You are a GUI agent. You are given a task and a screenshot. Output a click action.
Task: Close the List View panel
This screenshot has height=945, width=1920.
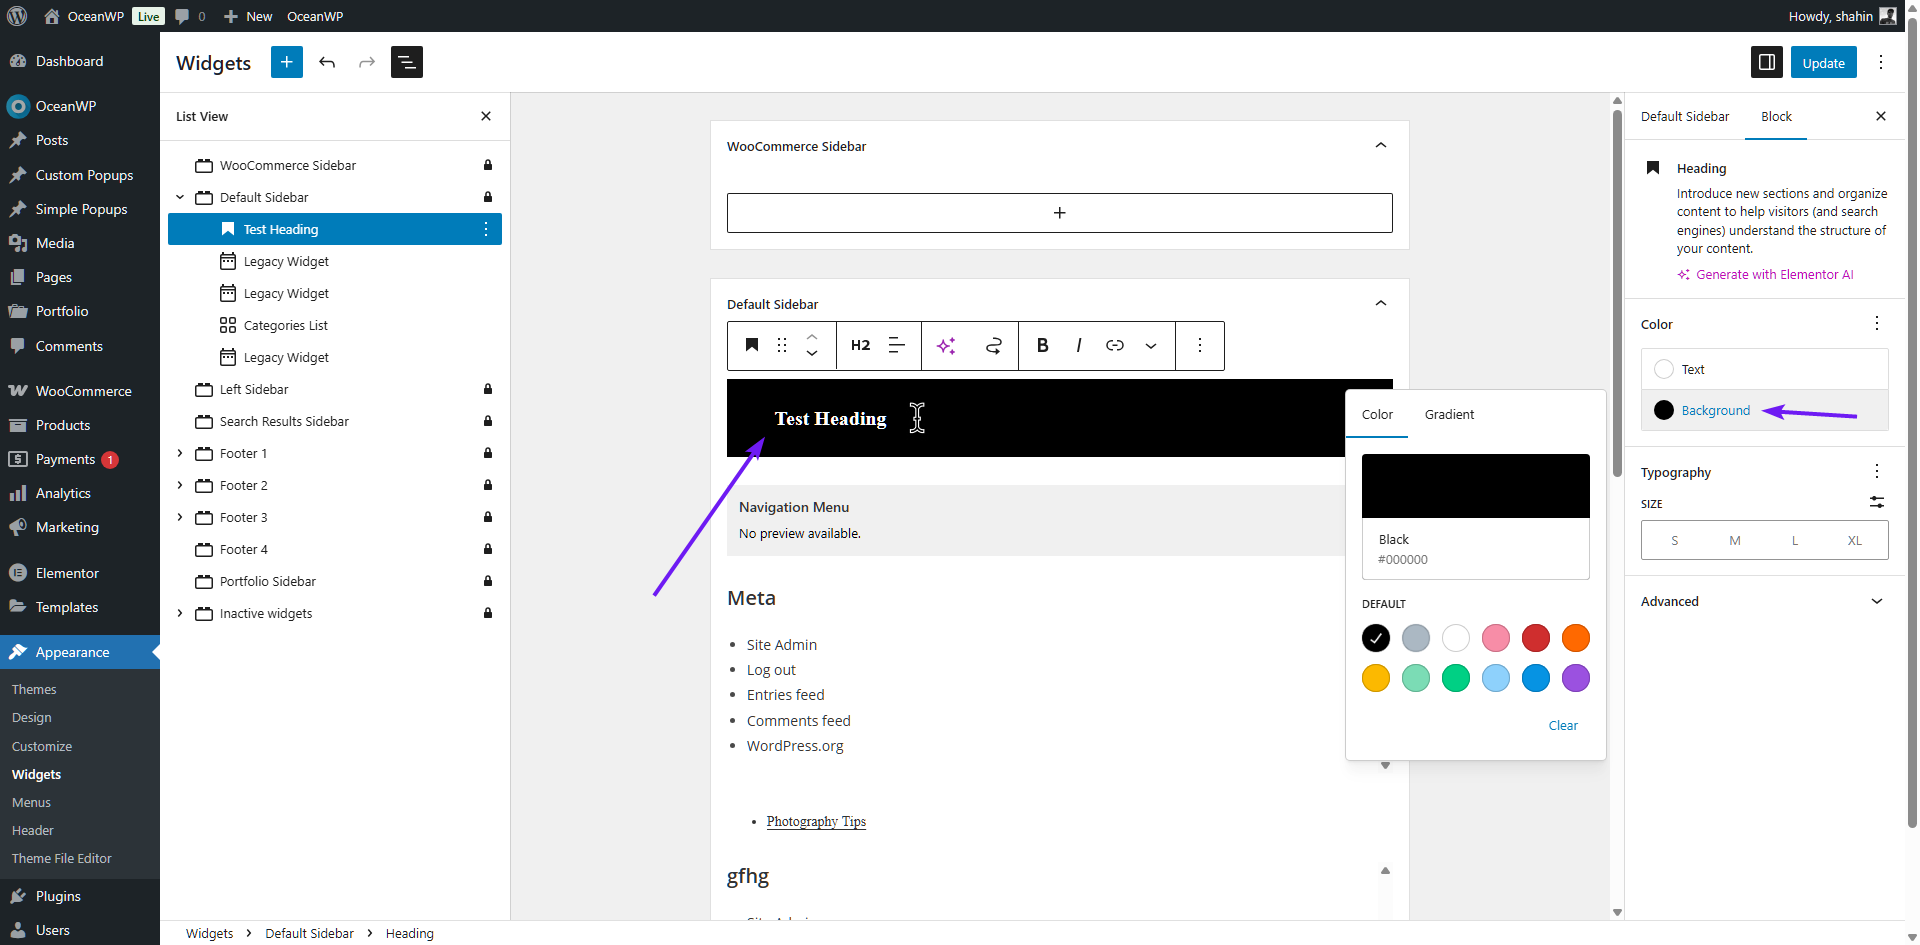[x=486, y=116]
